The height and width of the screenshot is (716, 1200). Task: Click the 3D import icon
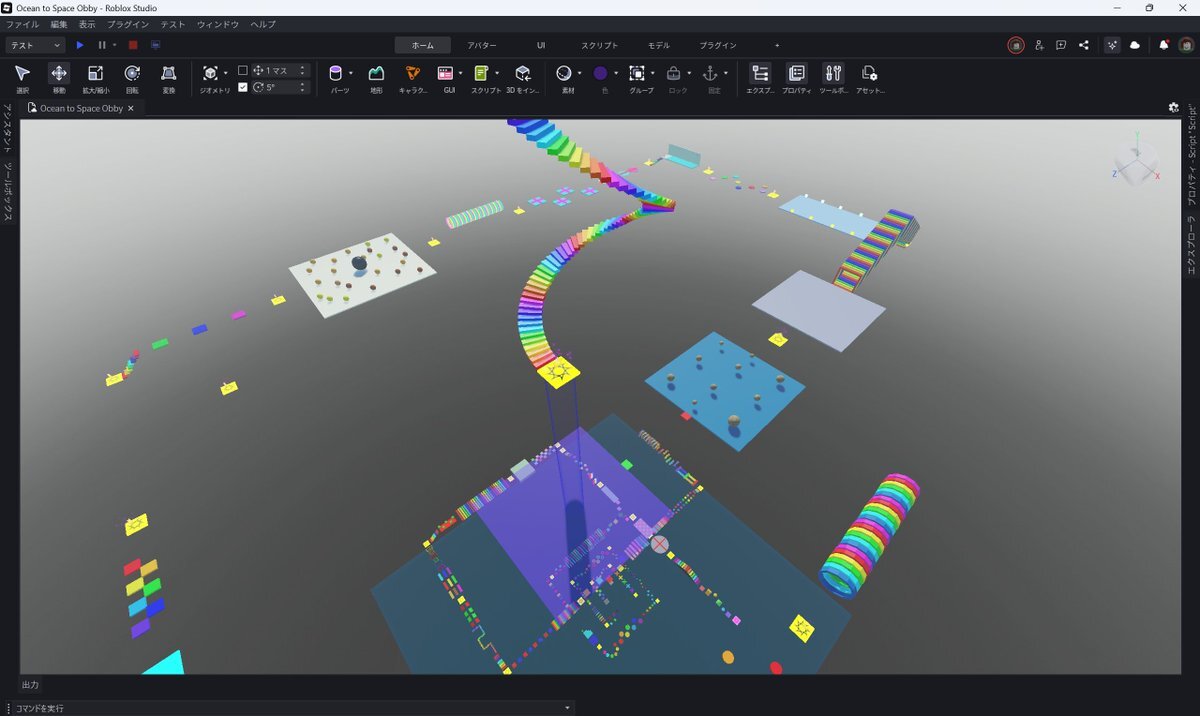tap(522, 74)
